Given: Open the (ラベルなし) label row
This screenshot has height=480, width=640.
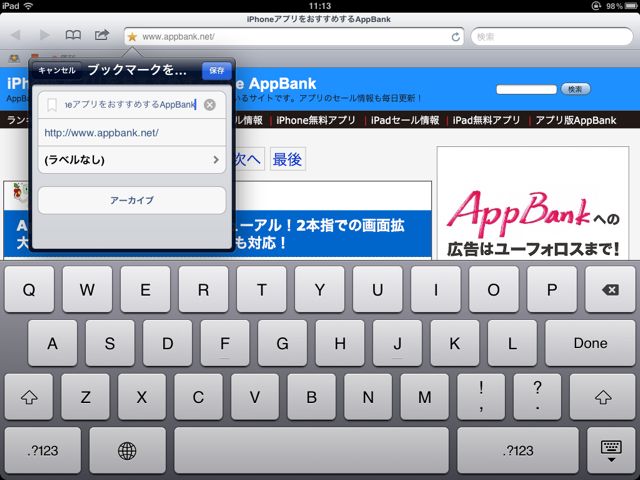Looking at the screenshot, I should tap(132, 160).
